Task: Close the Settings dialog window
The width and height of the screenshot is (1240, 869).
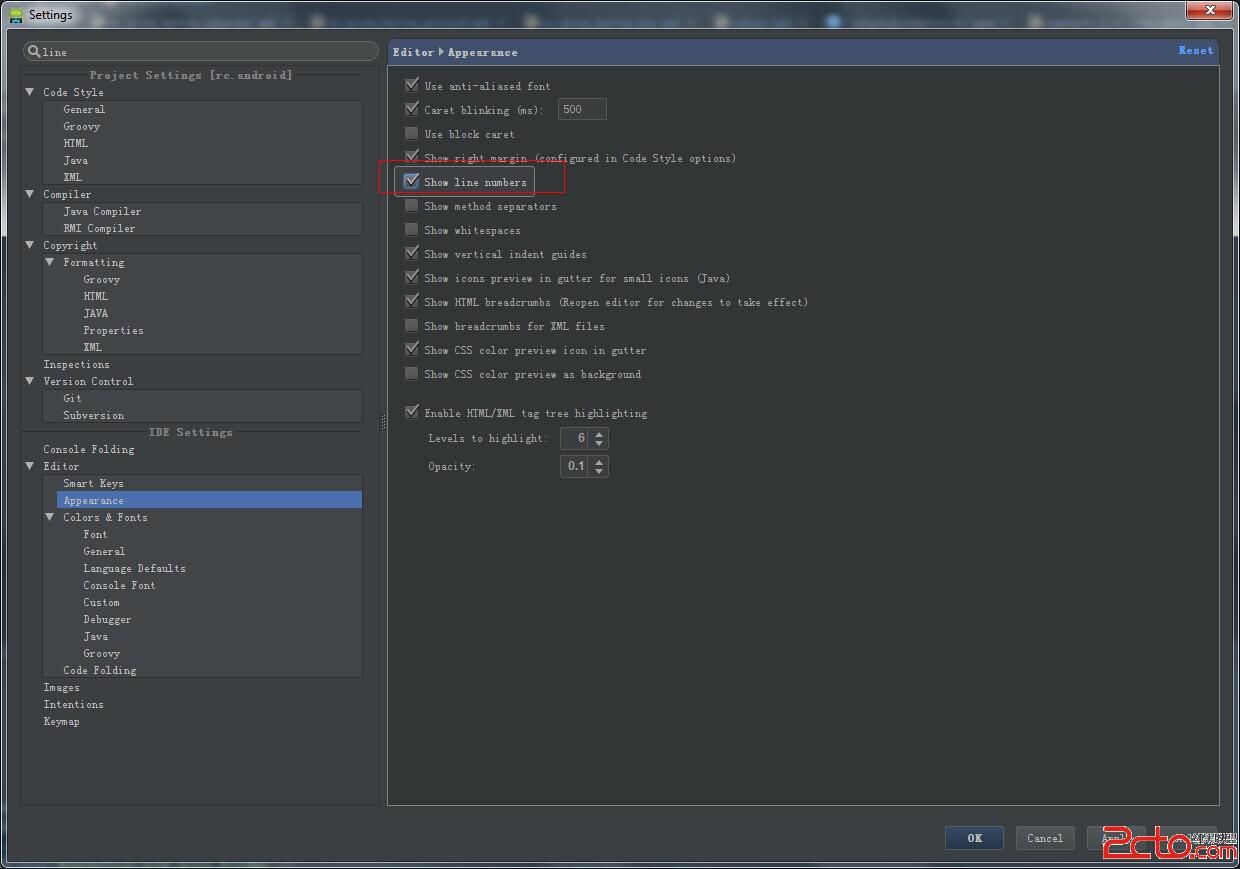Action: pyautogui.click(x=1210, y=11)
